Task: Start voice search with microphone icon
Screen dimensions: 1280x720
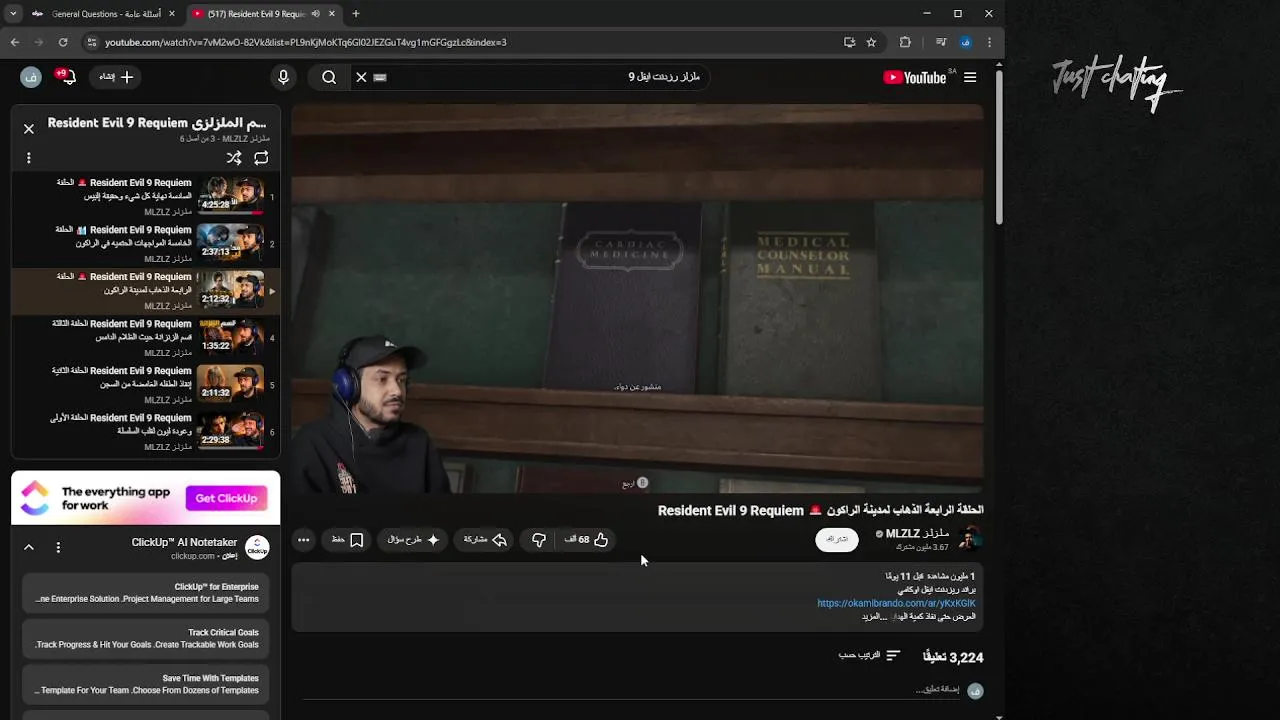Action: (283, 77)
